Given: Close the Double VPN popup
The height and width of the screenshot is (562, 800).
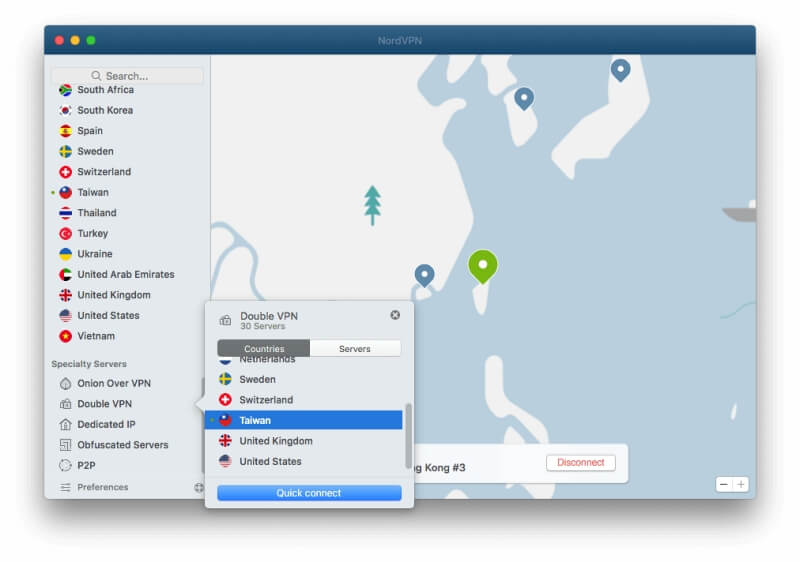Looking at the screenshot, I should click(x=395, y=315).
